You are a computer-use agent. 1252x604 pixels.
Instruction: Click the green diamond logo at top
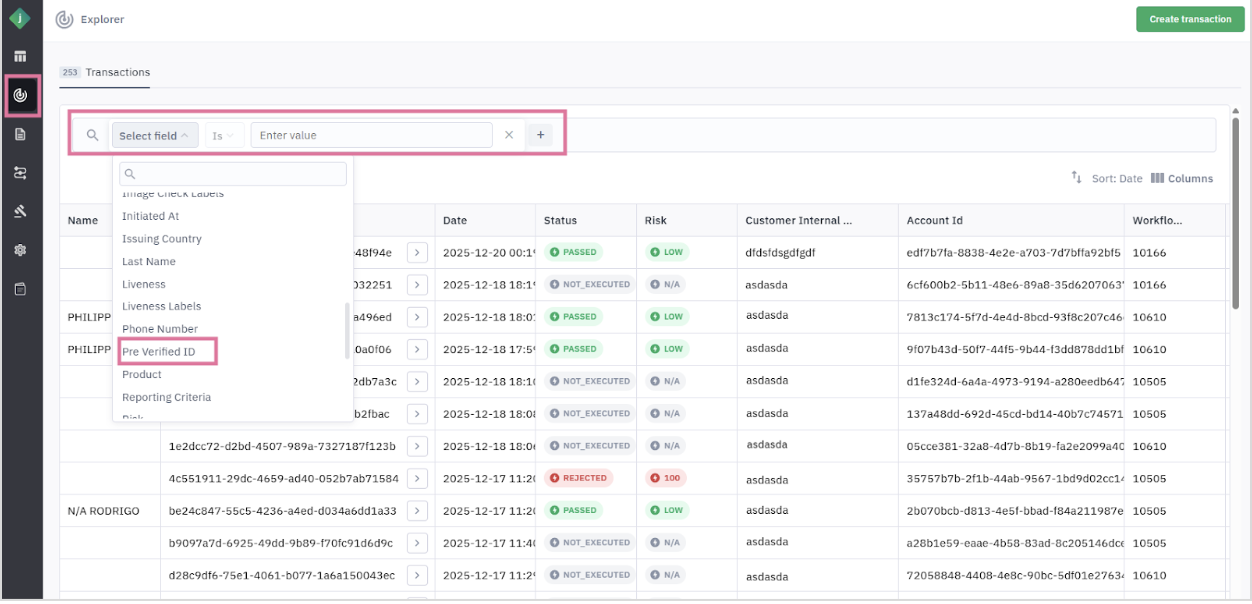coord(20,18)
